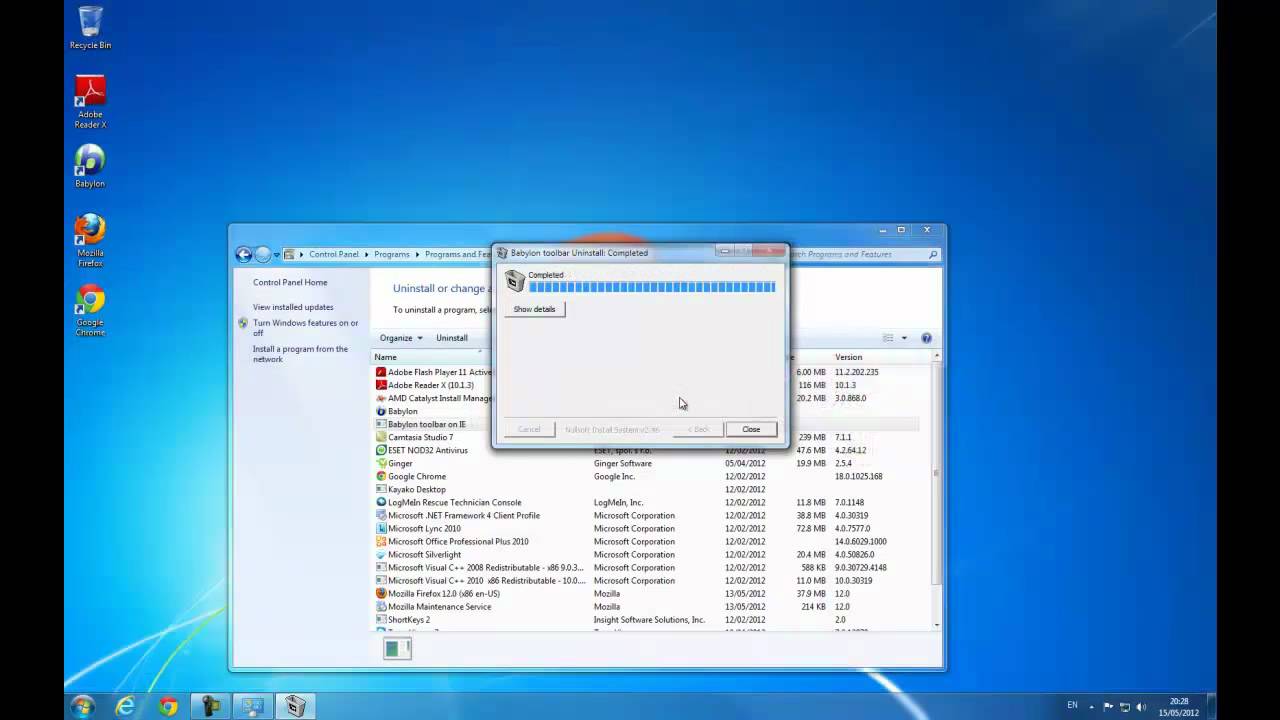
Task: Select Kayako Desktop row
Action: pos(646,489)
